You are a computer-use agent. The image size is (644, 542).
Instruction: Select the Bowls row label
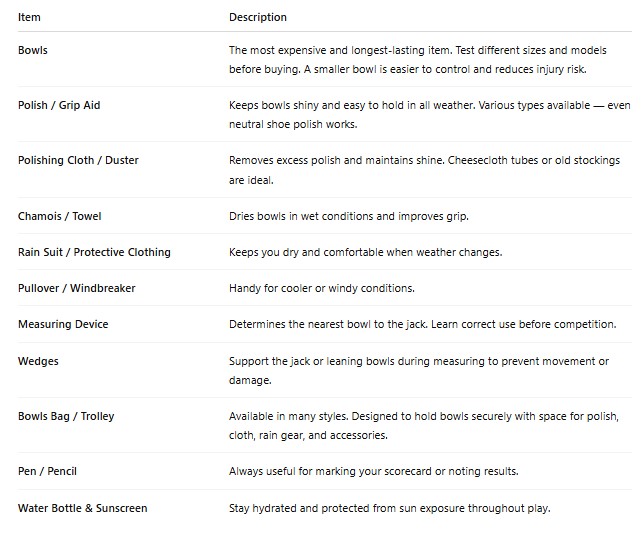tap(33, 50)
